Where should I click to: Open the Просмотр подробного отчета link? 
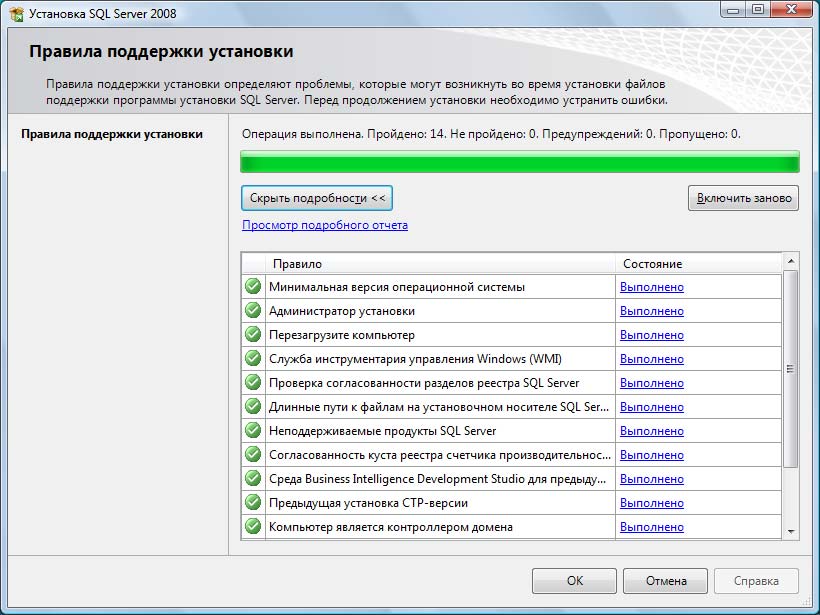pos(325,225)
